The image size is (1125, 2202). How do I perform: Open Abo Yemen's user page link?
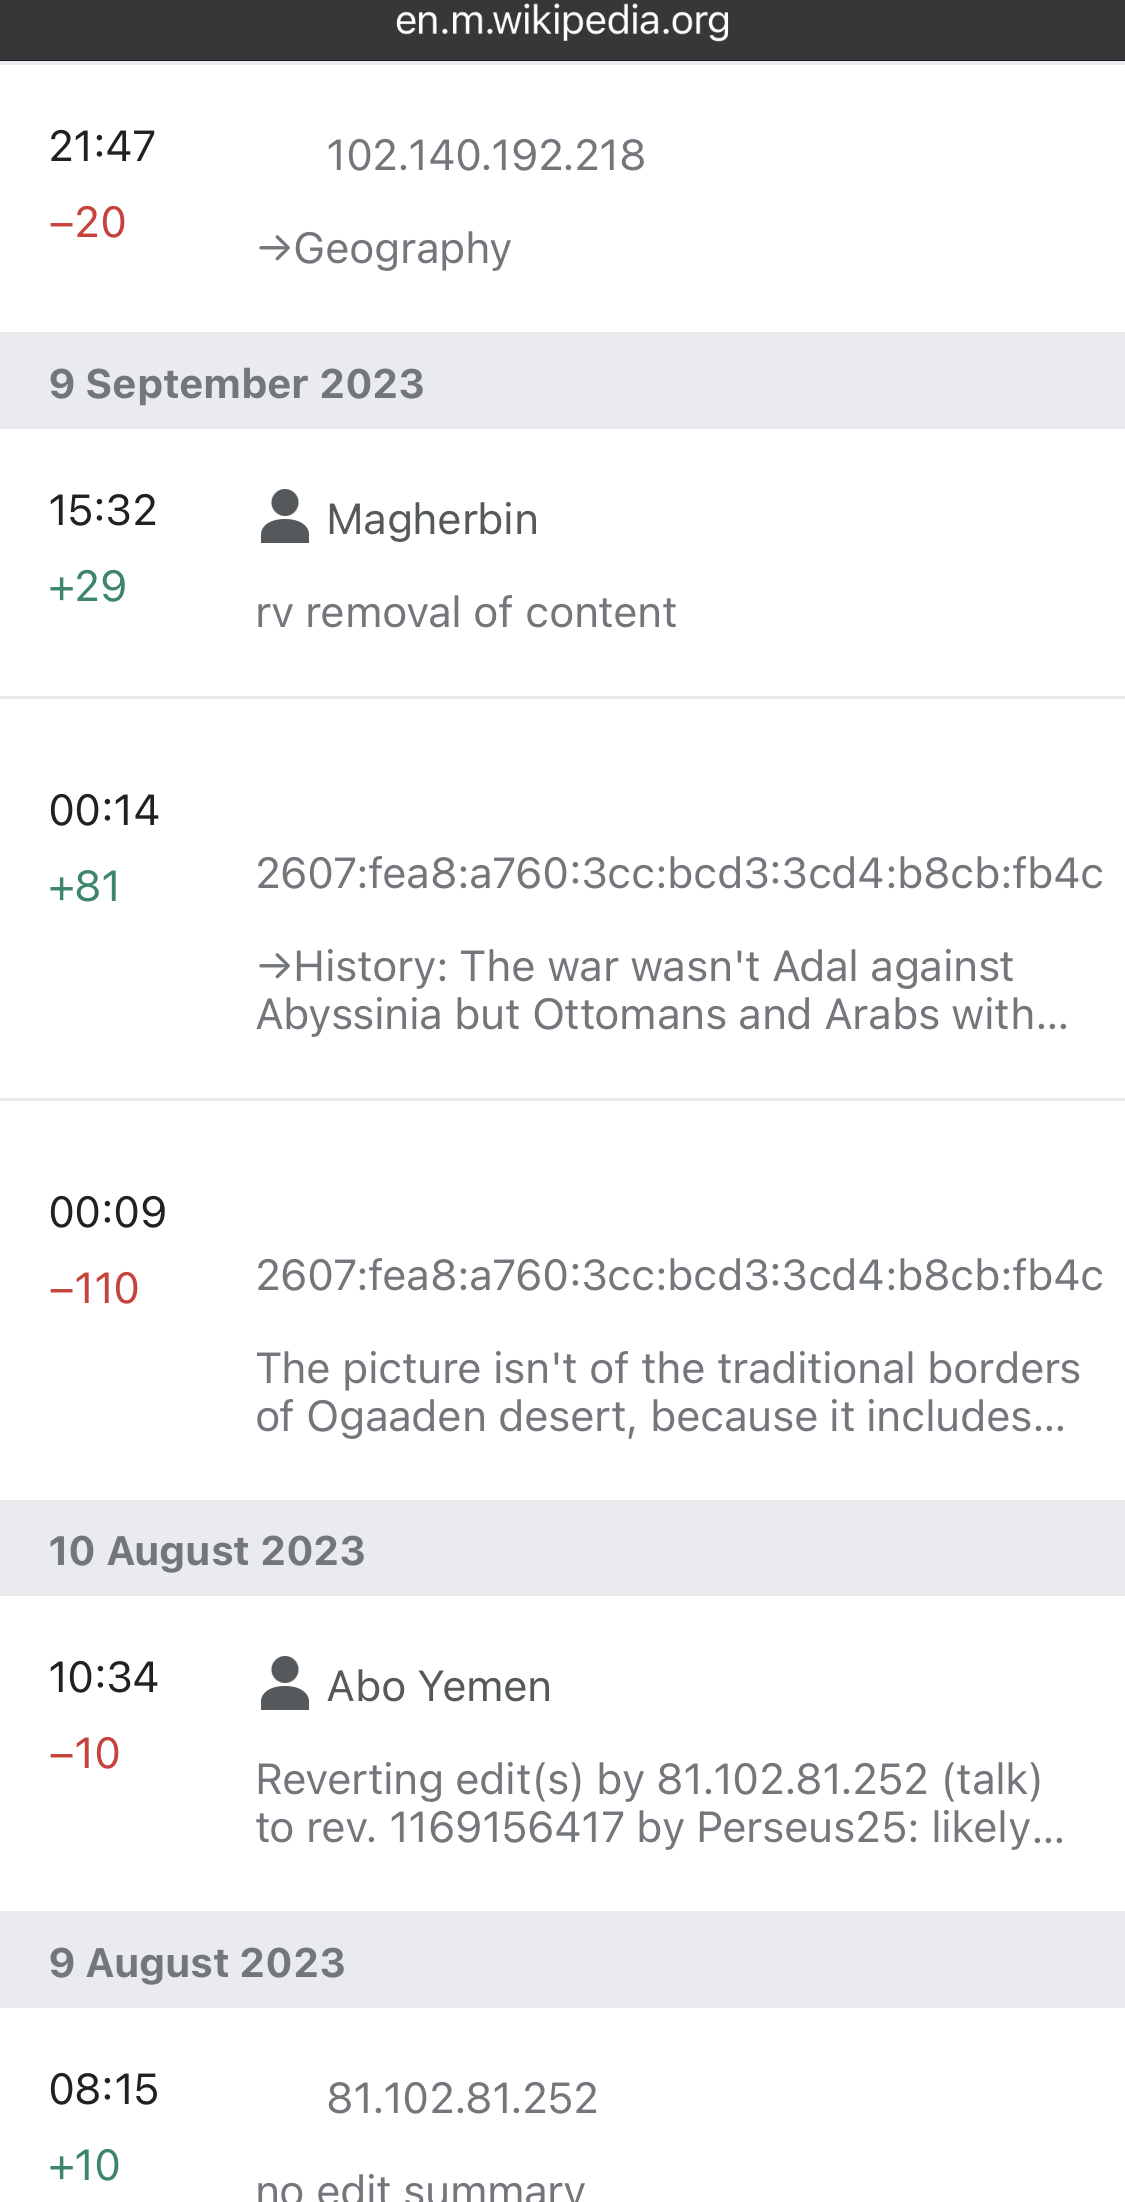pyautogui.click(x=439, y=1686)
